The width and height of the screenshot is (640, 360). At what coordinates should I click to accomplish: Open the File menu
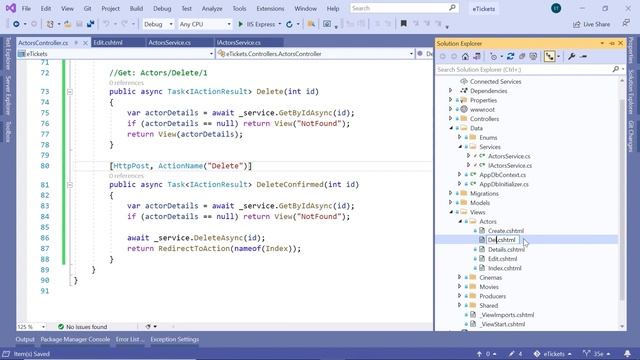click(26, 9)
